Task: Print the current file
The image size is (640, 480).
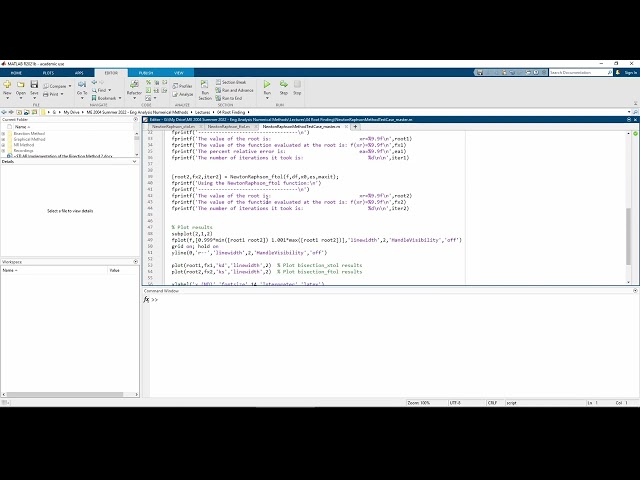Action: click(53, 94)
